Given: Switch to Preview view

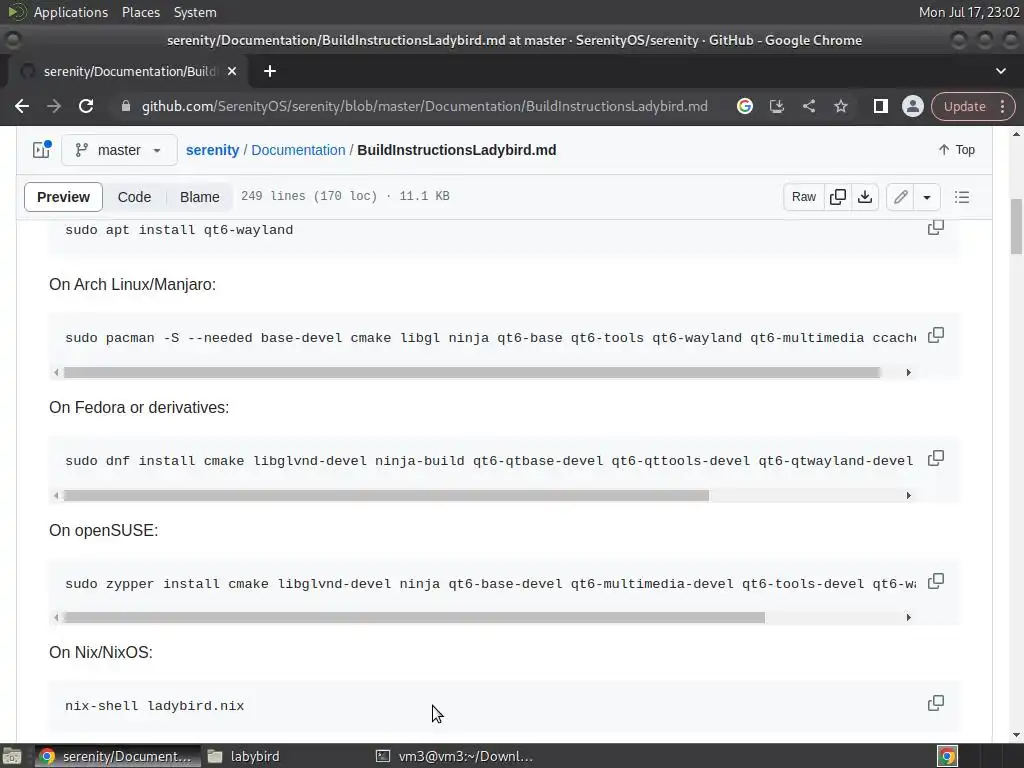Looking at the screenshot, I should coord(63,197).
